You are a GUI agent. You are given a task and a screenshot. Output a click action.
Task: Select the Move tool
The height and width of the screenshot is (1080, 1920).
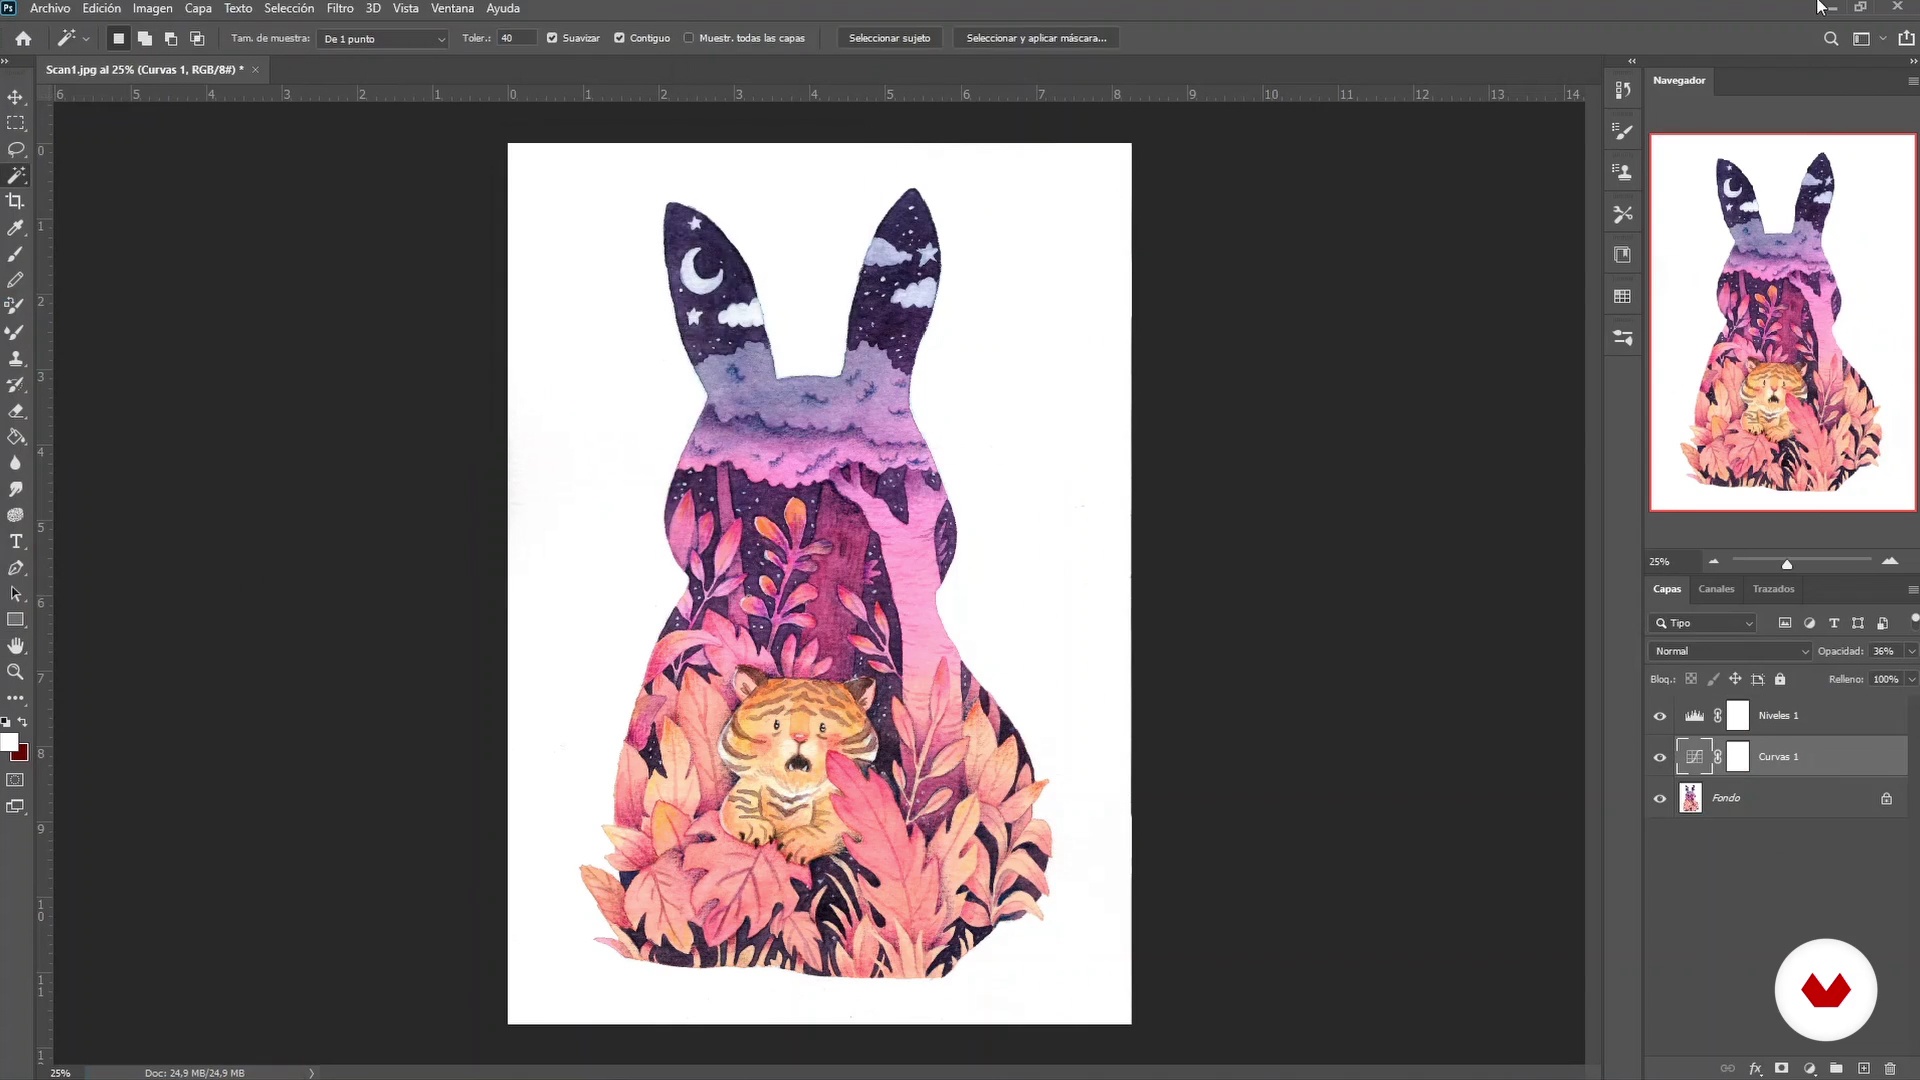click(x=16, y=97)
